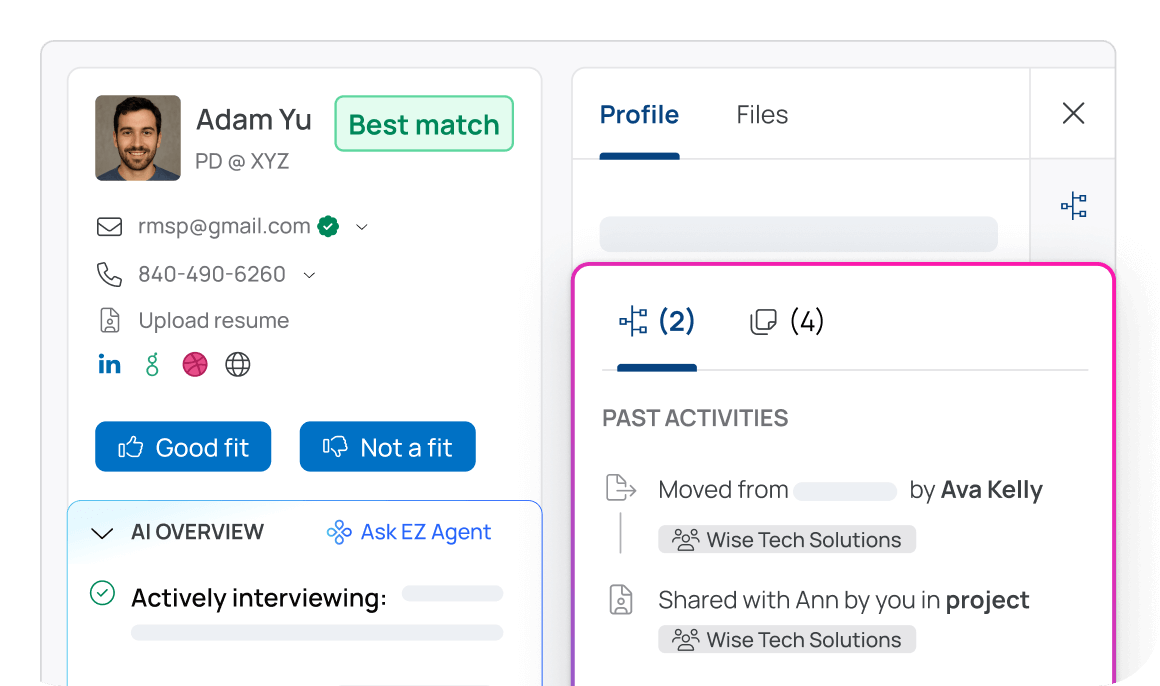
Task: Select the activities tab showing (2)
Action: (657, 322)
